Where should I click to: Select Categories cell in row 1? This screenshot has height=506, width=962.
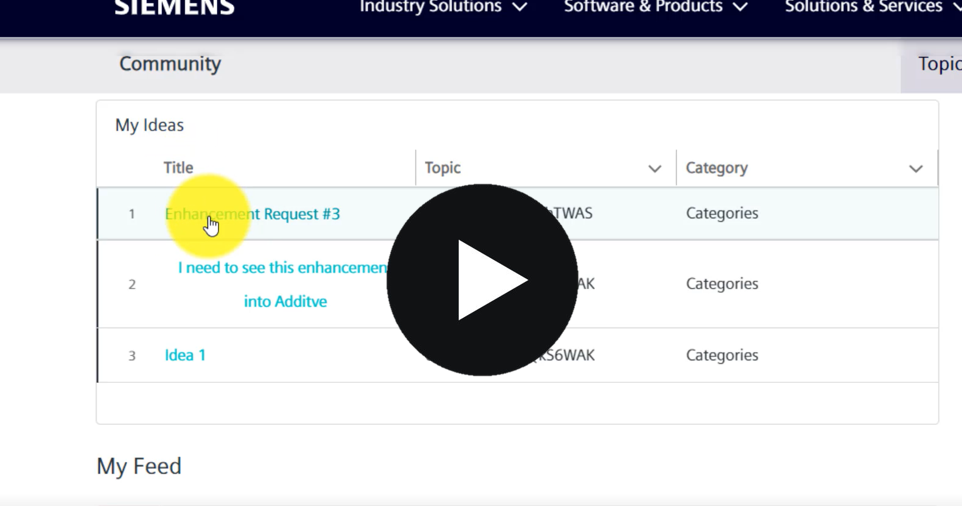(x=722, y=213)
